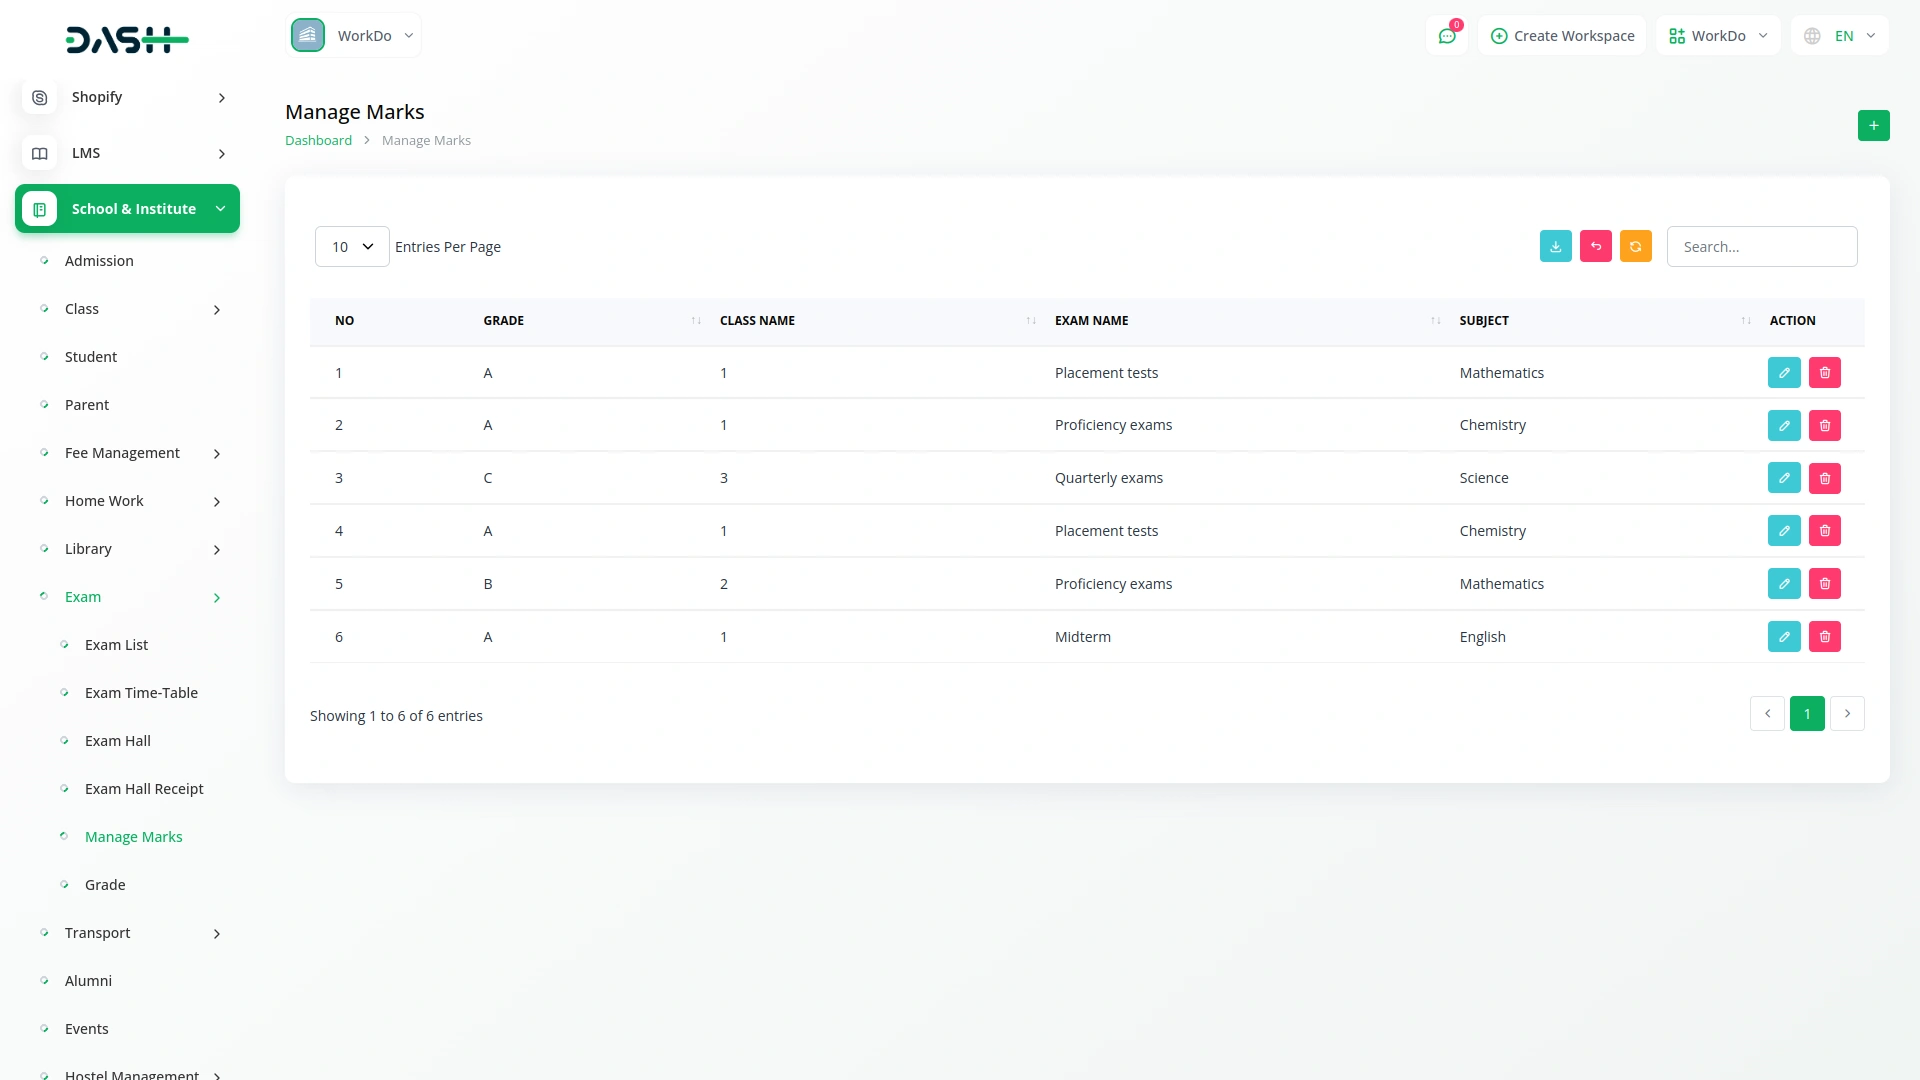
Task: Delete the Midterm English marks row
Action: tap(1824, 637)
